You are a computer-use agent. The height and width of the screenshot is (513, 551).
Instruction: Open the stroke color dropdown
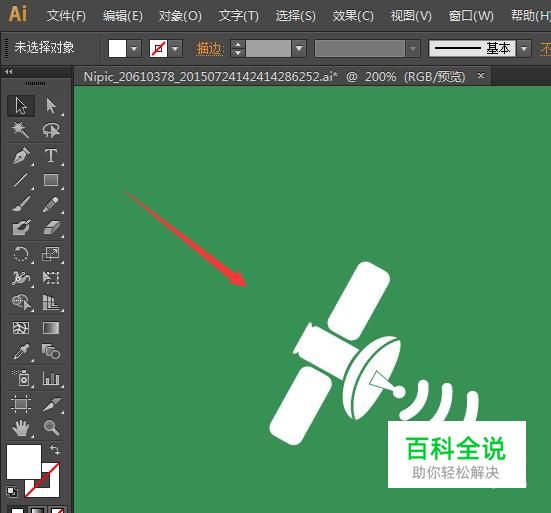pyautogui.click(x=175, y=48)
